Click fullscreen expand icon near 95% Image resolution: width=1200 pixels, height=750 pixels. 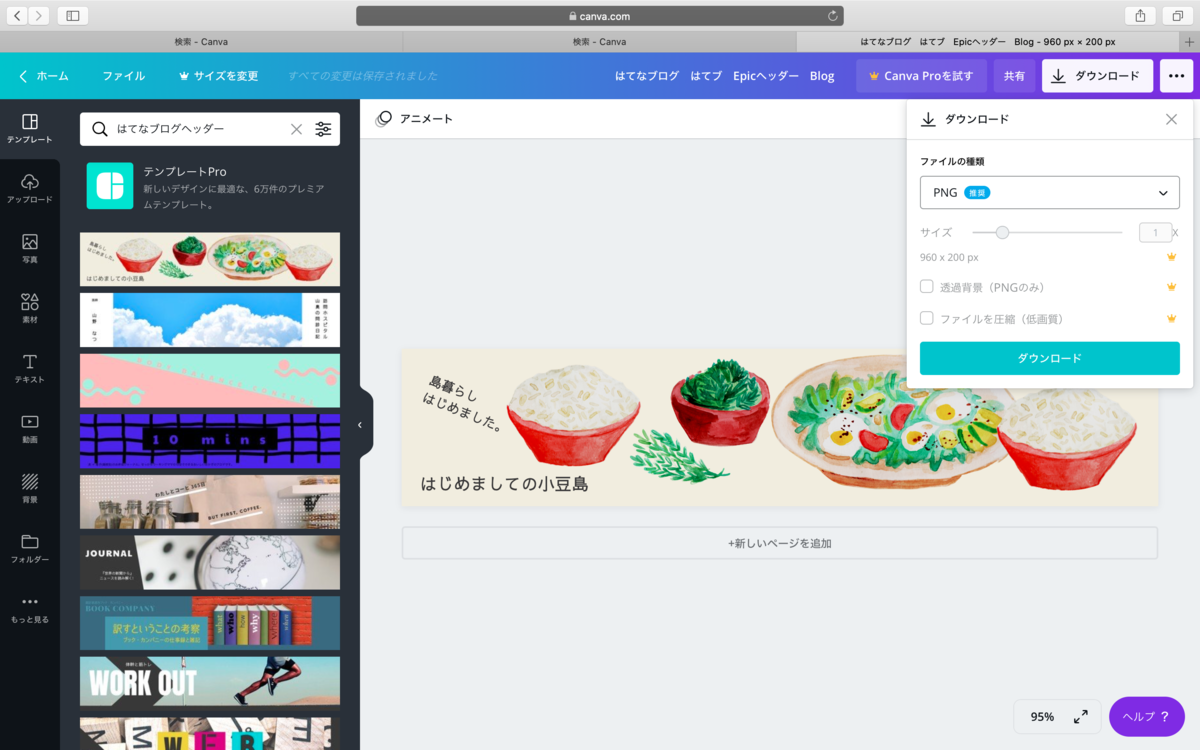pyautogui.click(x=1081, y=717)
